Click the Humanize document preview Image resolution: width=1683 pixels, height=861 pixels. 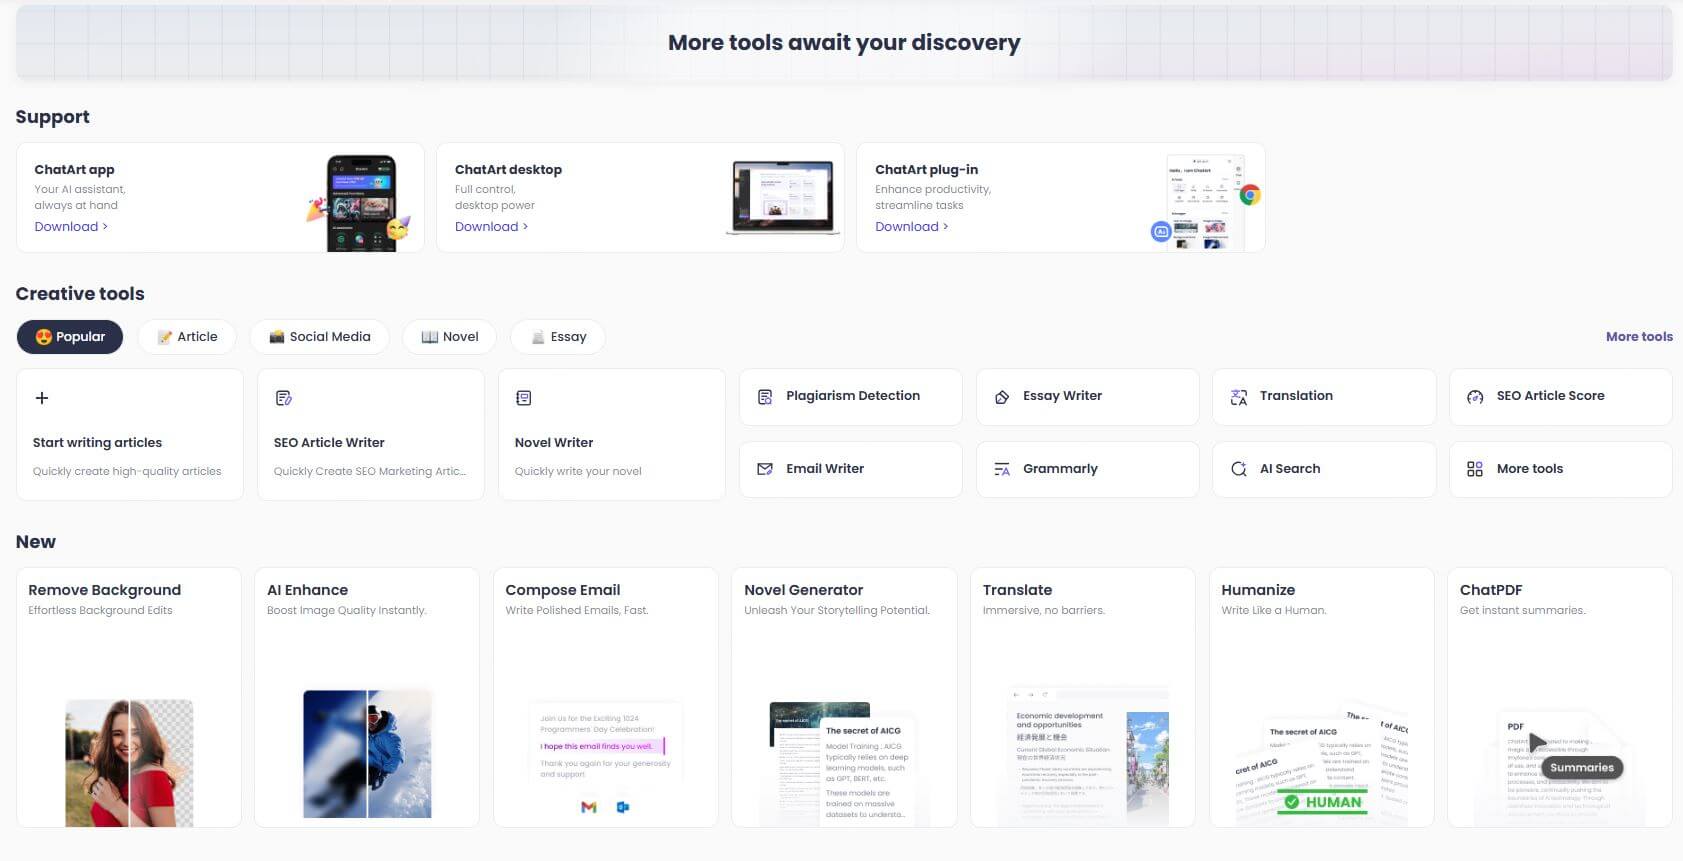tap(1322, 765)
